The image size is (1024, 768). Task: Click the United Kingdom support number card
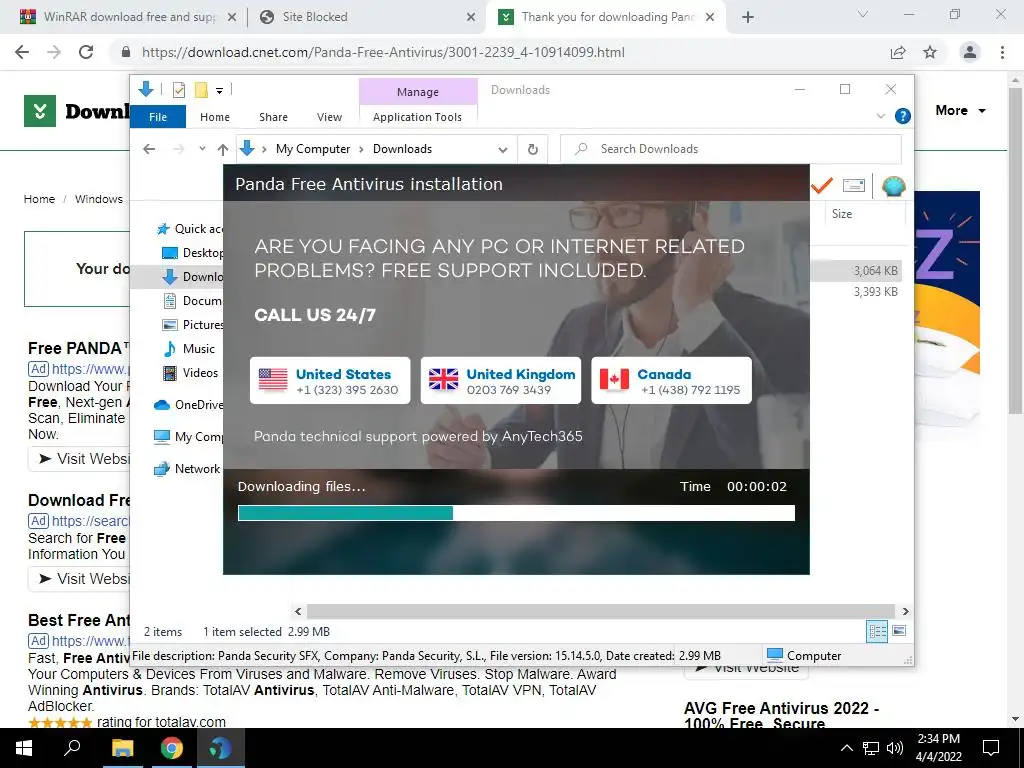click(501, 381)
